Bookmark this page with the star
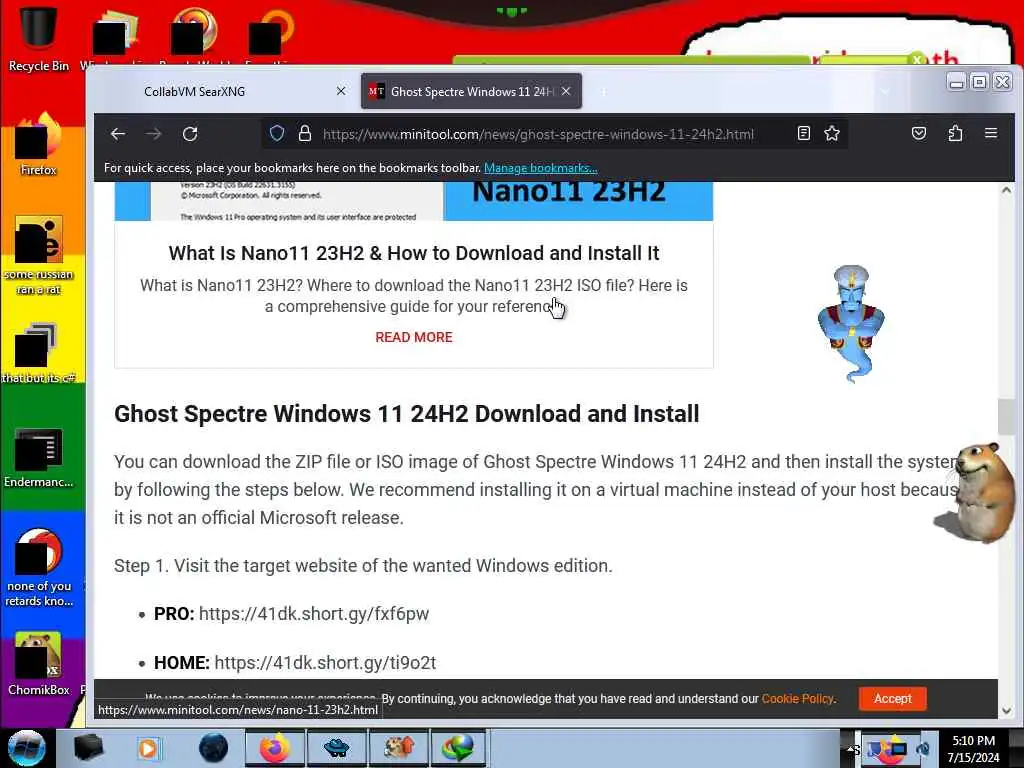The height and width of the screenshot is (768, 1024). point(832,133)
